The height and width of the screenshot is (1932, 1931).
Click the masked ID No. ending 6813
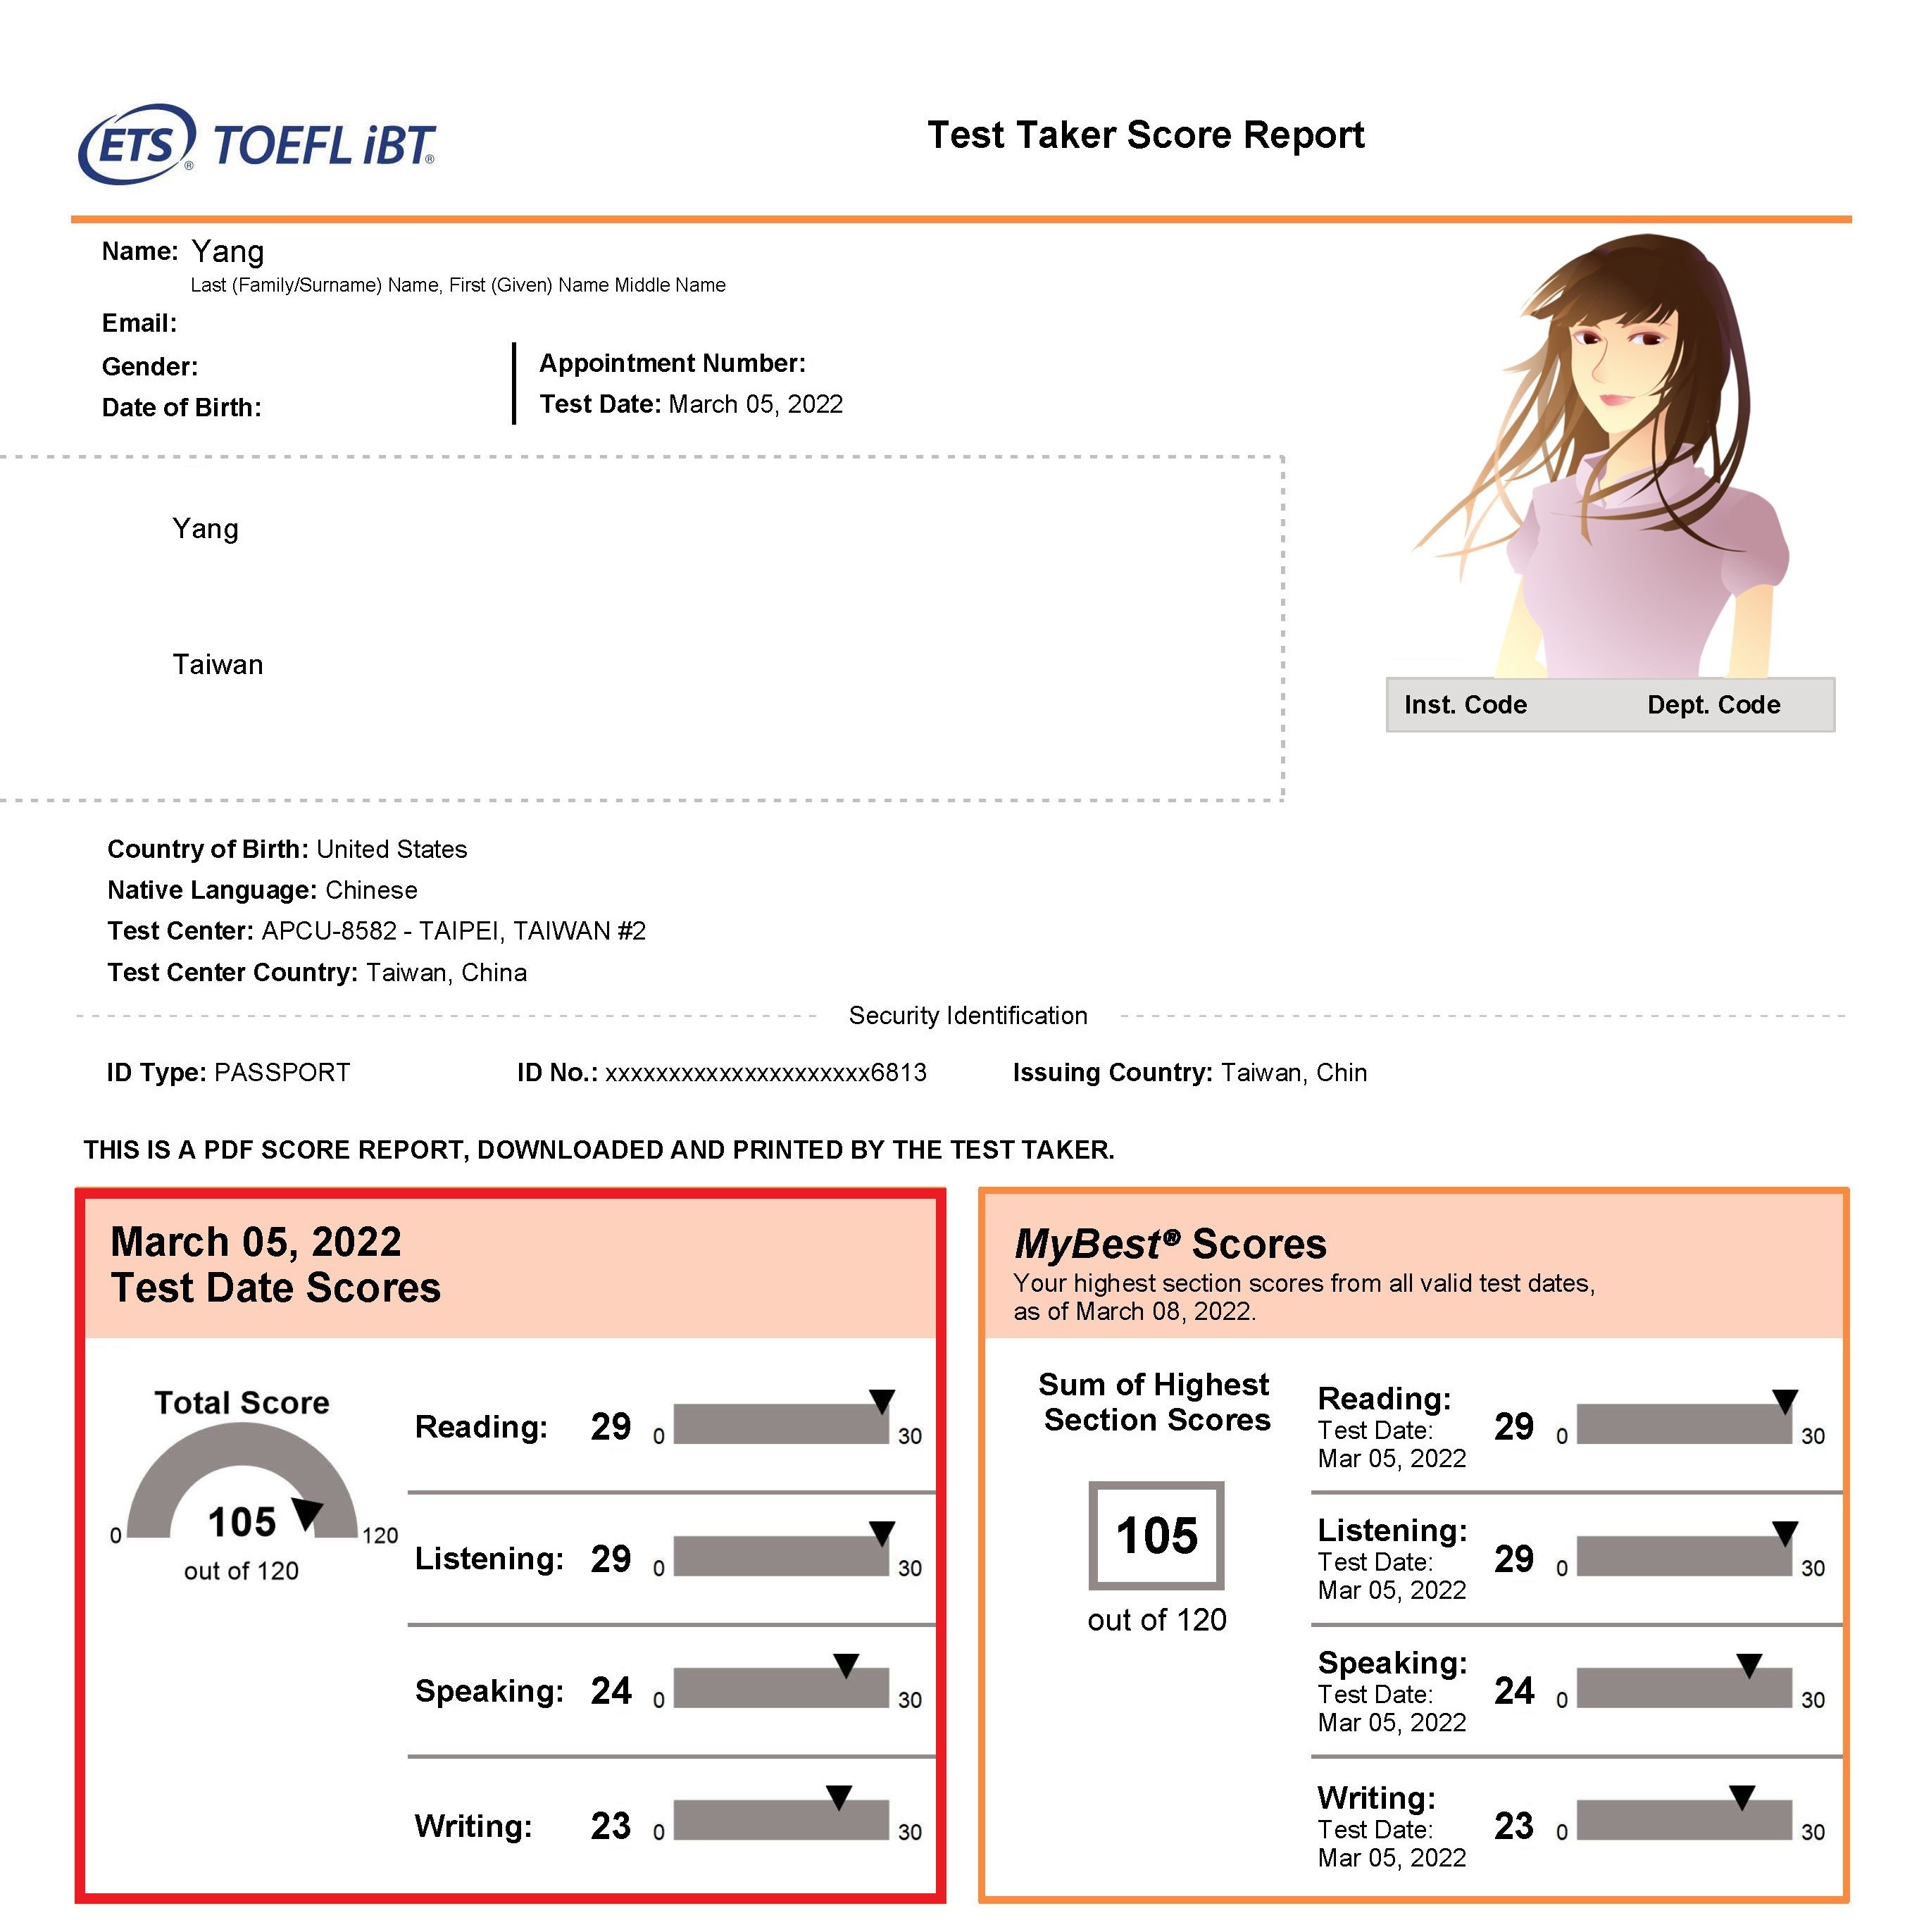(x=722, y=1073)
